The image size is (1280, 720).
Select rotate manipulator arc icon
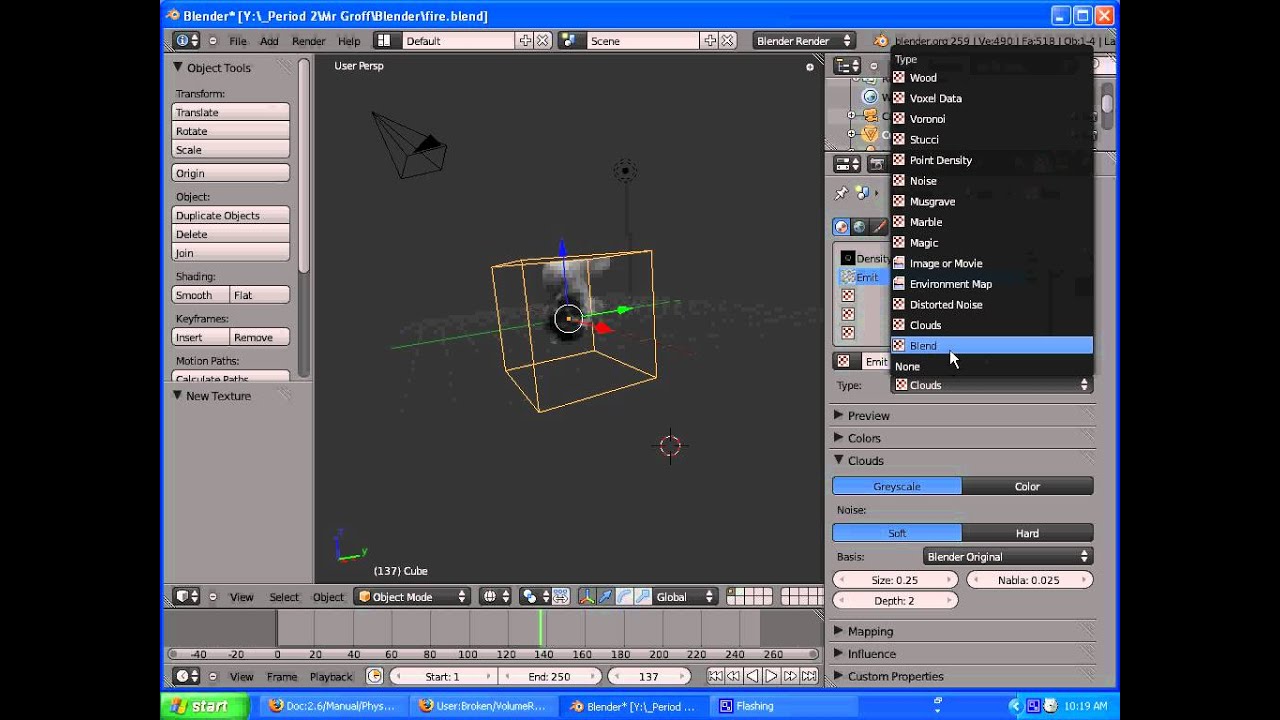pos(624,597)
